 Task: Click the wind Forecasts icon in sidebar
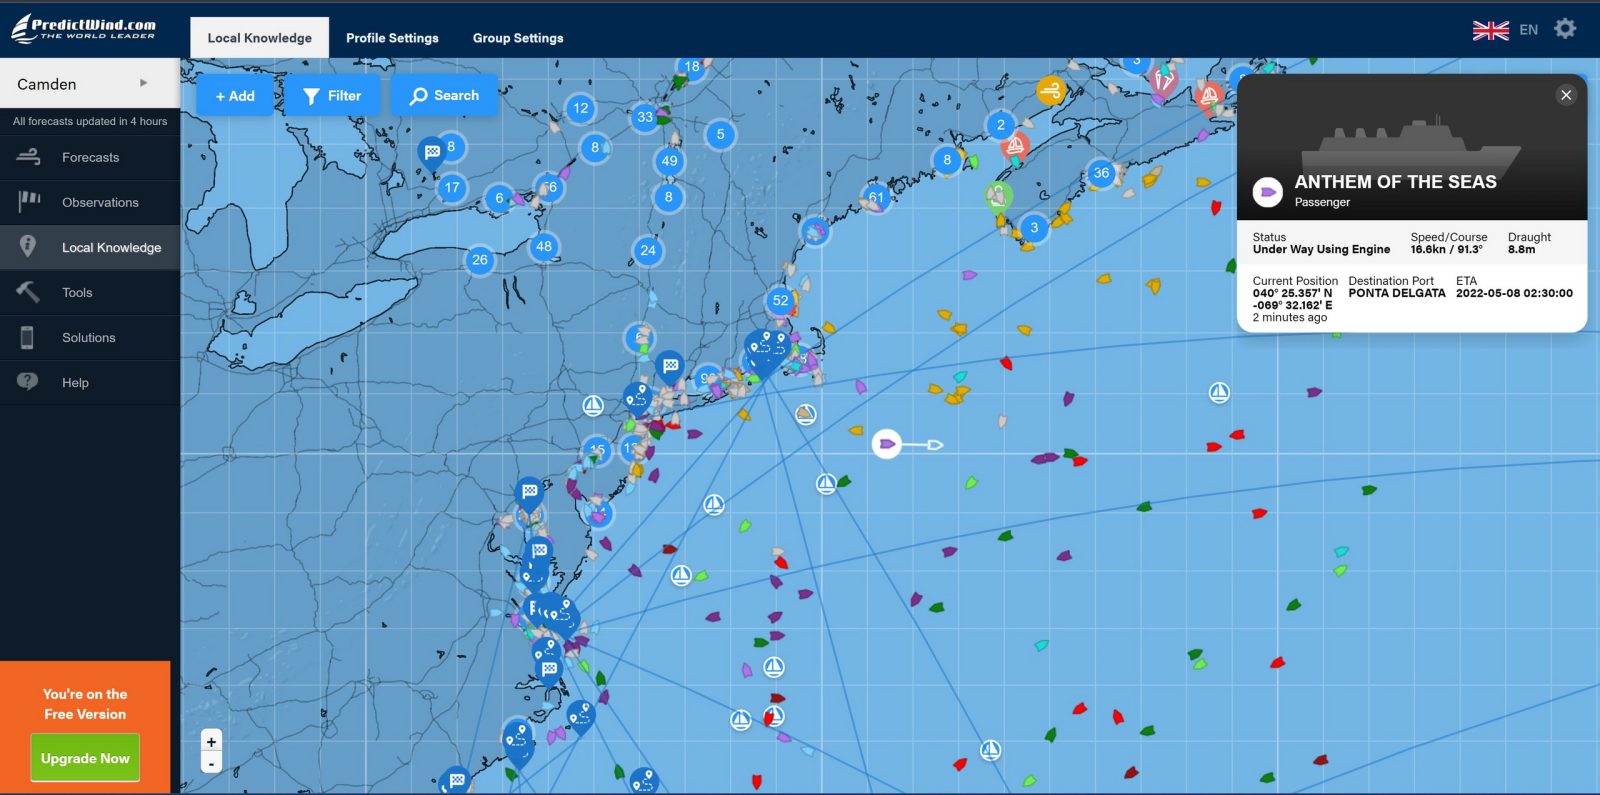click(x=29, y=157)
